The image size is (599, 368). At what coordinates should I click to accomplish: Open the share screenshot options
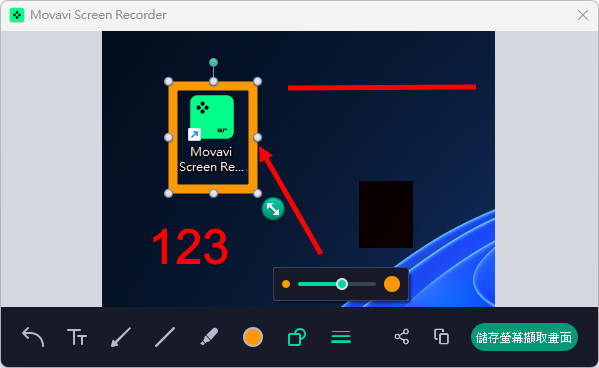click(x=402, y=337)
